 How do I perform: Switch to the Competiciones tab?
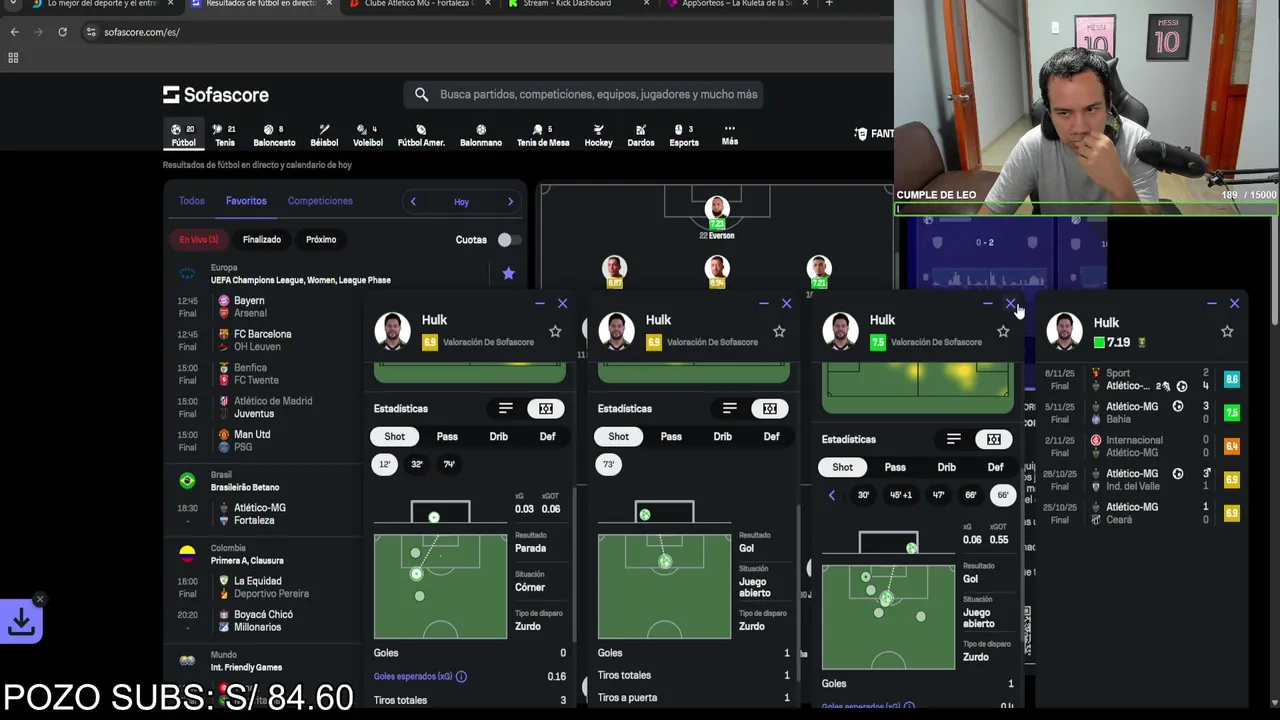(x=320, y=201)
